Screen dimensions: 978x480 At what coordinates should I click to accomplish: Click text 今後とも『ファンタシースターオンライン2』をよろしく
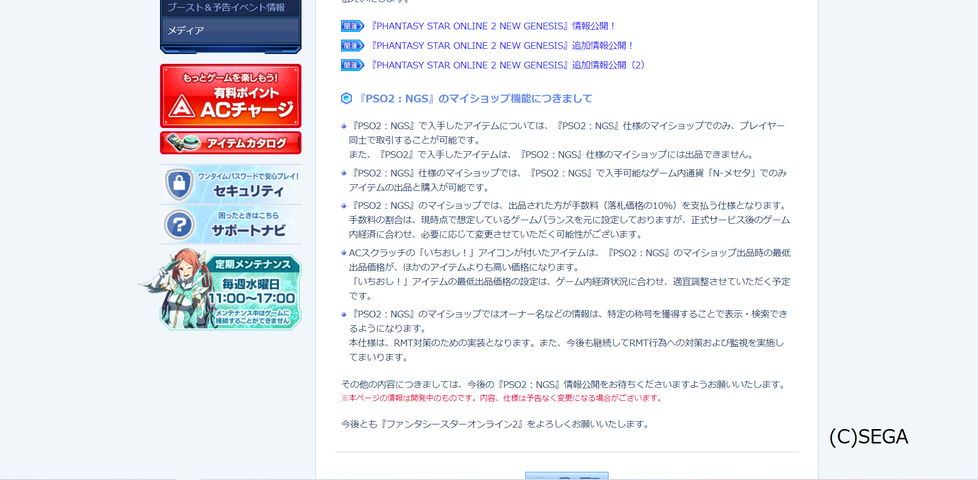coord(495,425)
